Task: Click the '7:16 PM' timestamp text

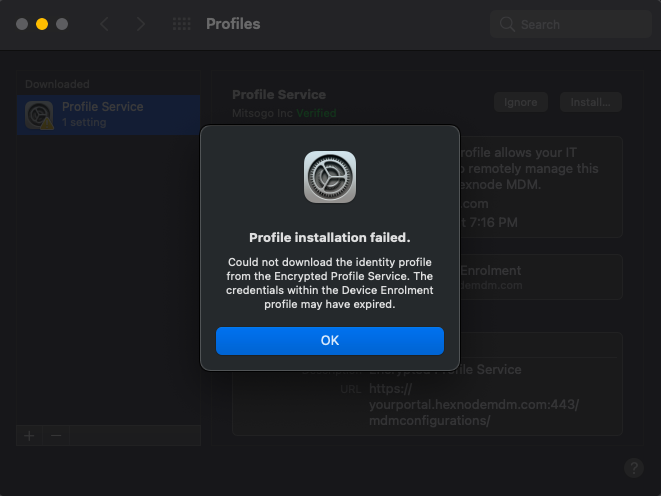Action: pos(494,223)
